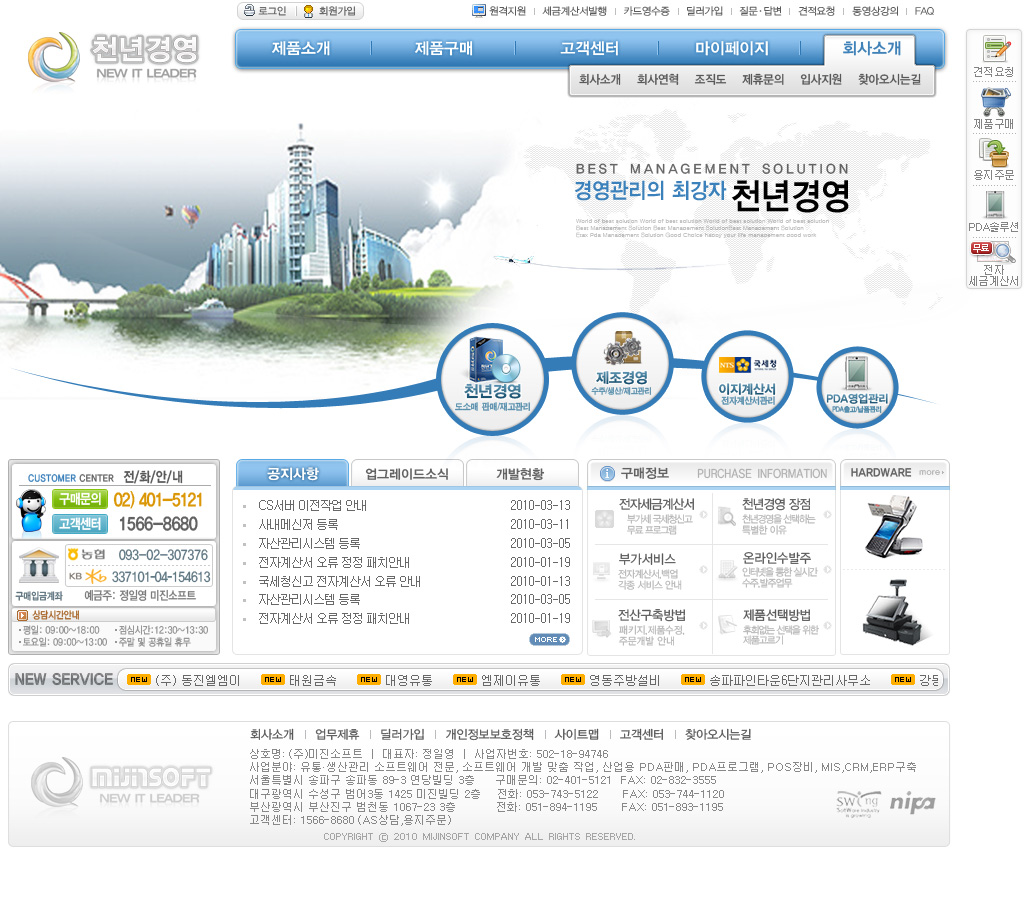Click the 로그인 login lock icon

click(x=249, y=10)
